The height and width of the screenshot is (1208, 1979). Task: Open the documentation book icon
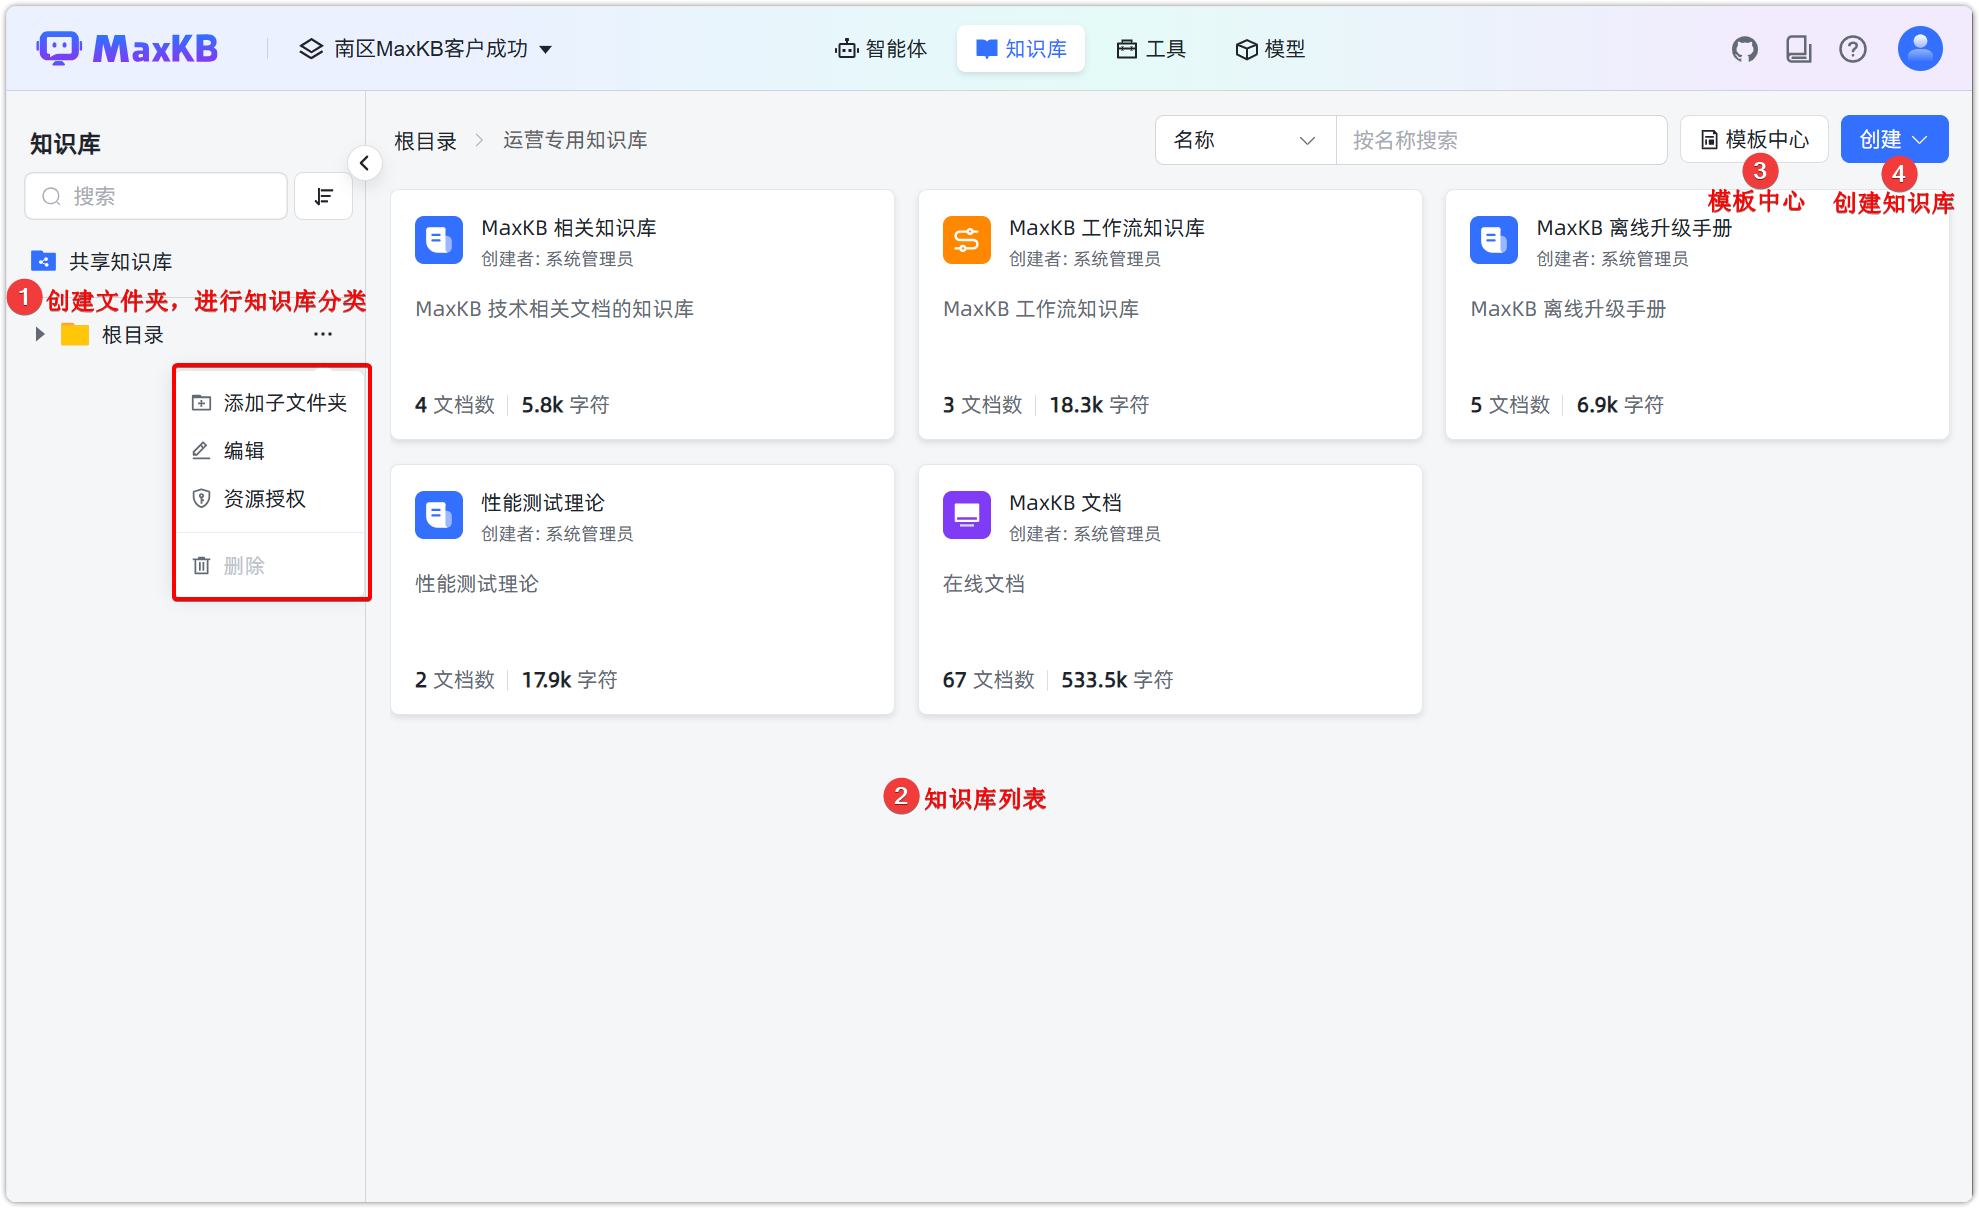1798,49
